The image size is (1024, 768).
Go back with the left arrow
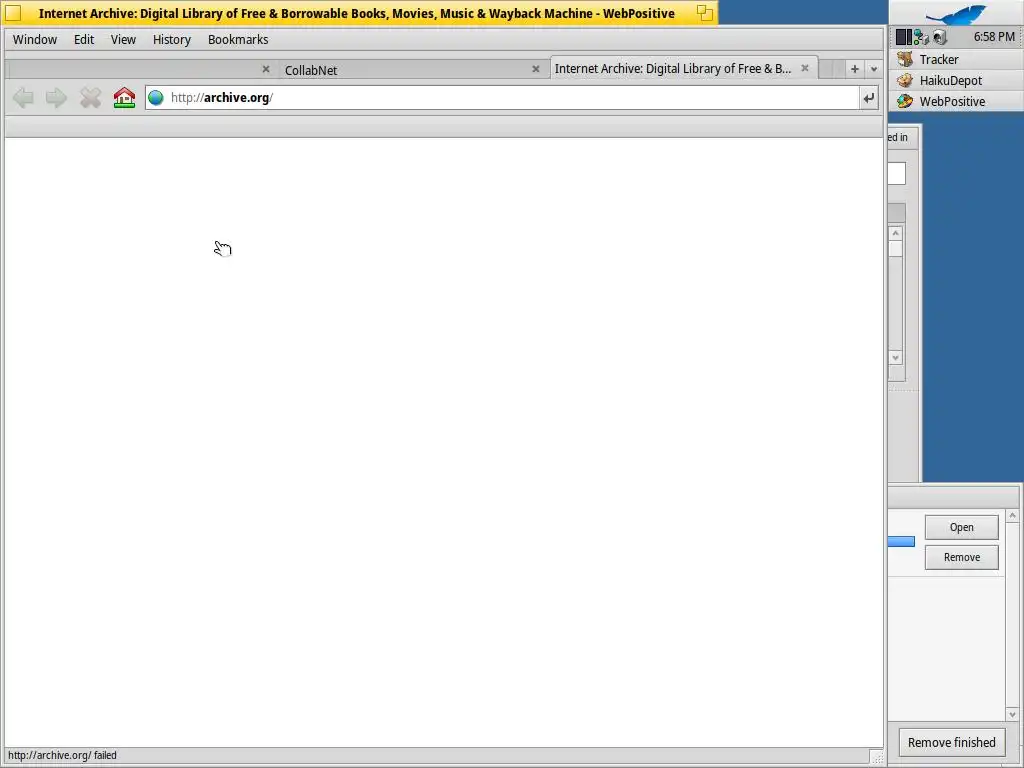click(24, 98)
